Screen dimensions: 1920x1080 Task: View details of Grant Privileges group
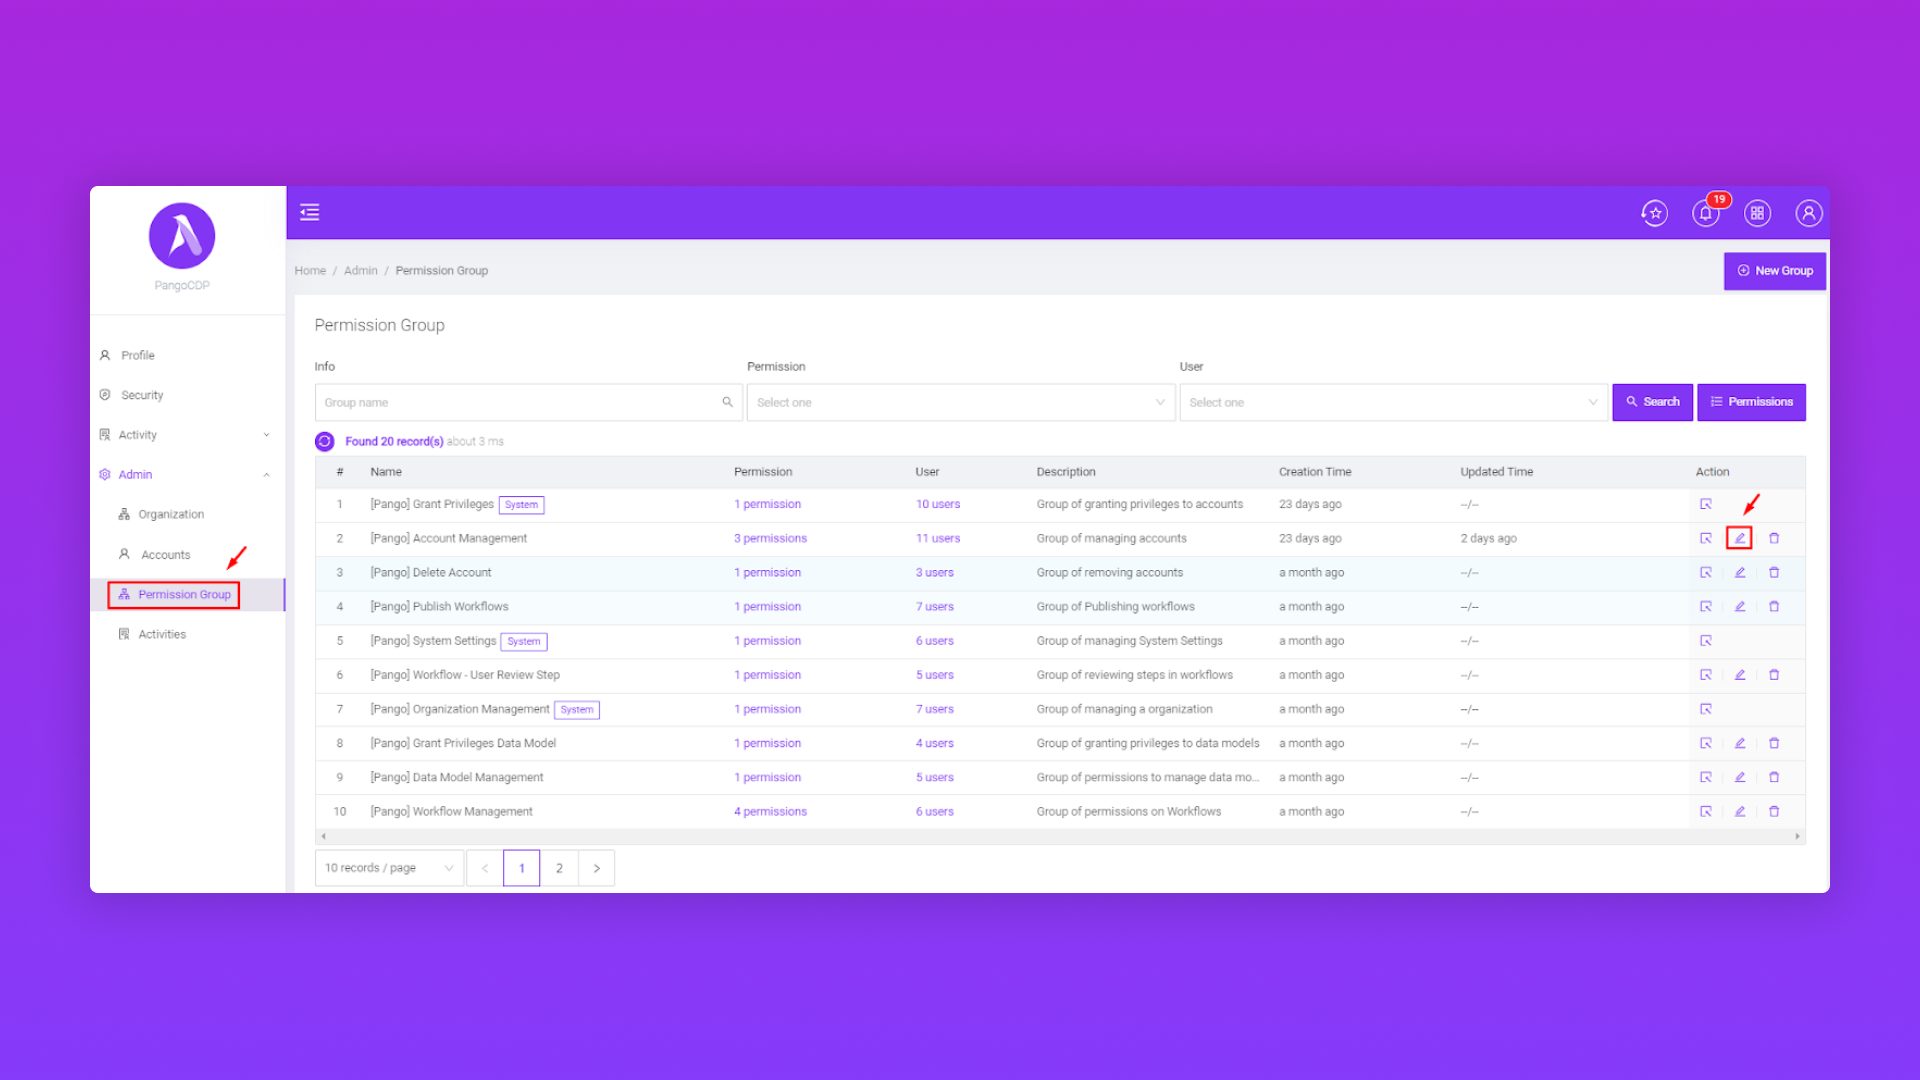[1706, 505]
